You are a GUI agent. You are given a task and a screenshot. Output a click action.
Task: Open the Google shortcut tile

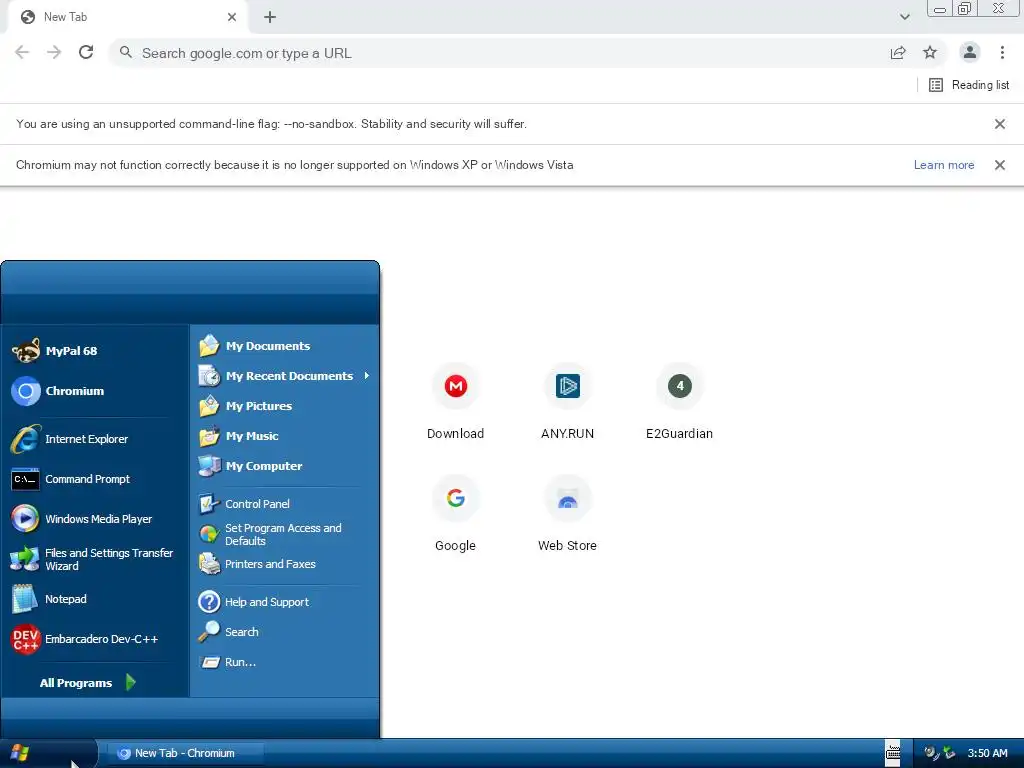point(455,513)
